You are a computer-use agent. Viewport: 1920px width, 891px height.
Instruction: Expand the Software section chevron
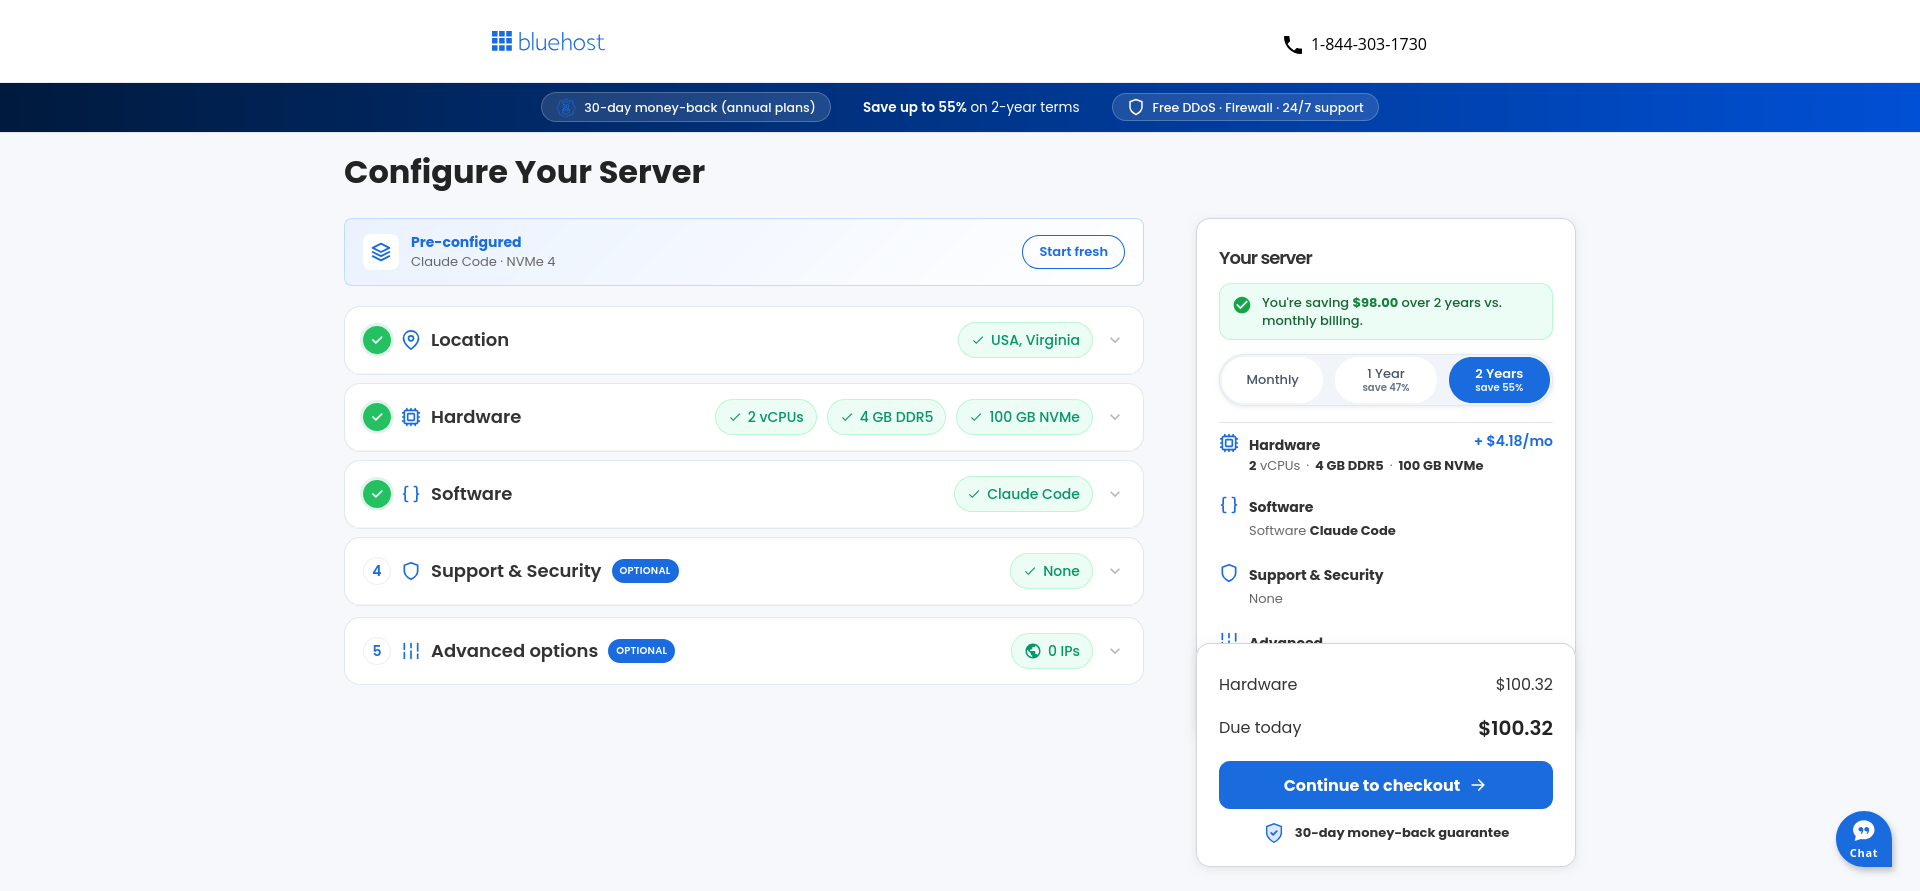[x=1115, y=494]
